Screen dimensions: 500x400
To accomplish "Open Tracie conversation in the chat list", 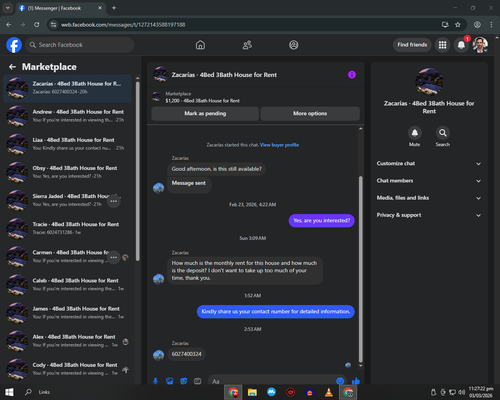I will 68,229.
